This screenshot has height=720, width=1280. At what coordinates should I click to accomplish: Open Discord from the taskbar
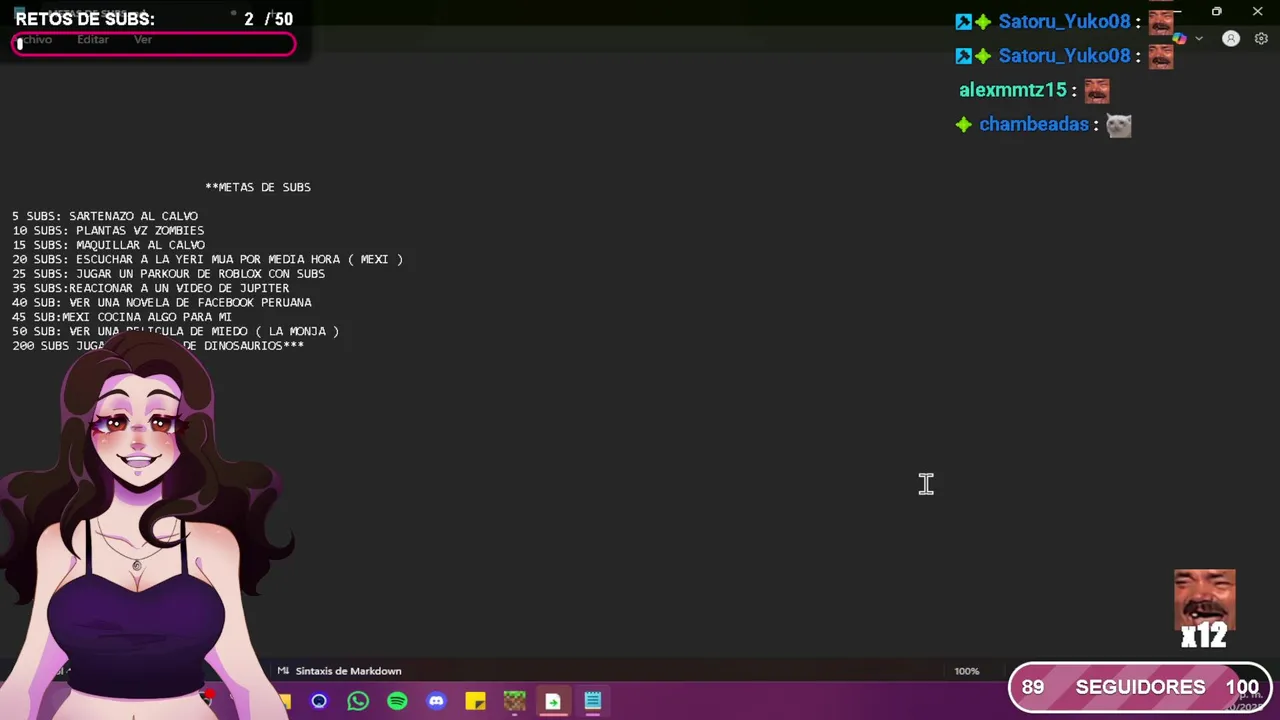pyautogui.click(x=436, y=701)
